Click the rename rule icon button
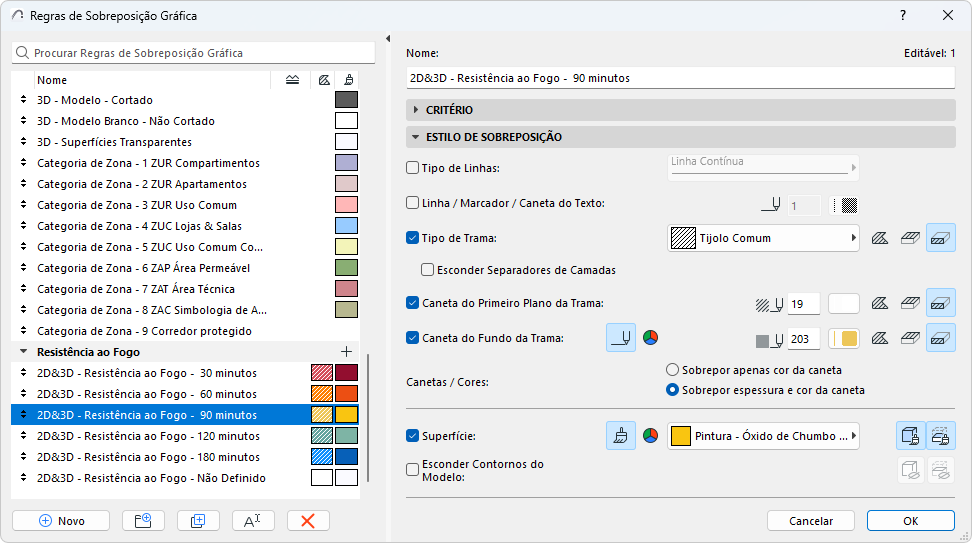 click(253, 520)
